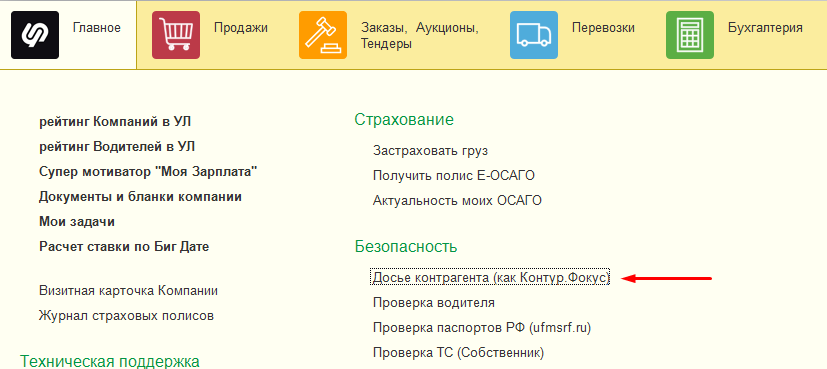
Task: Open Журнал страховых полисов
Action: coord(126,316)
